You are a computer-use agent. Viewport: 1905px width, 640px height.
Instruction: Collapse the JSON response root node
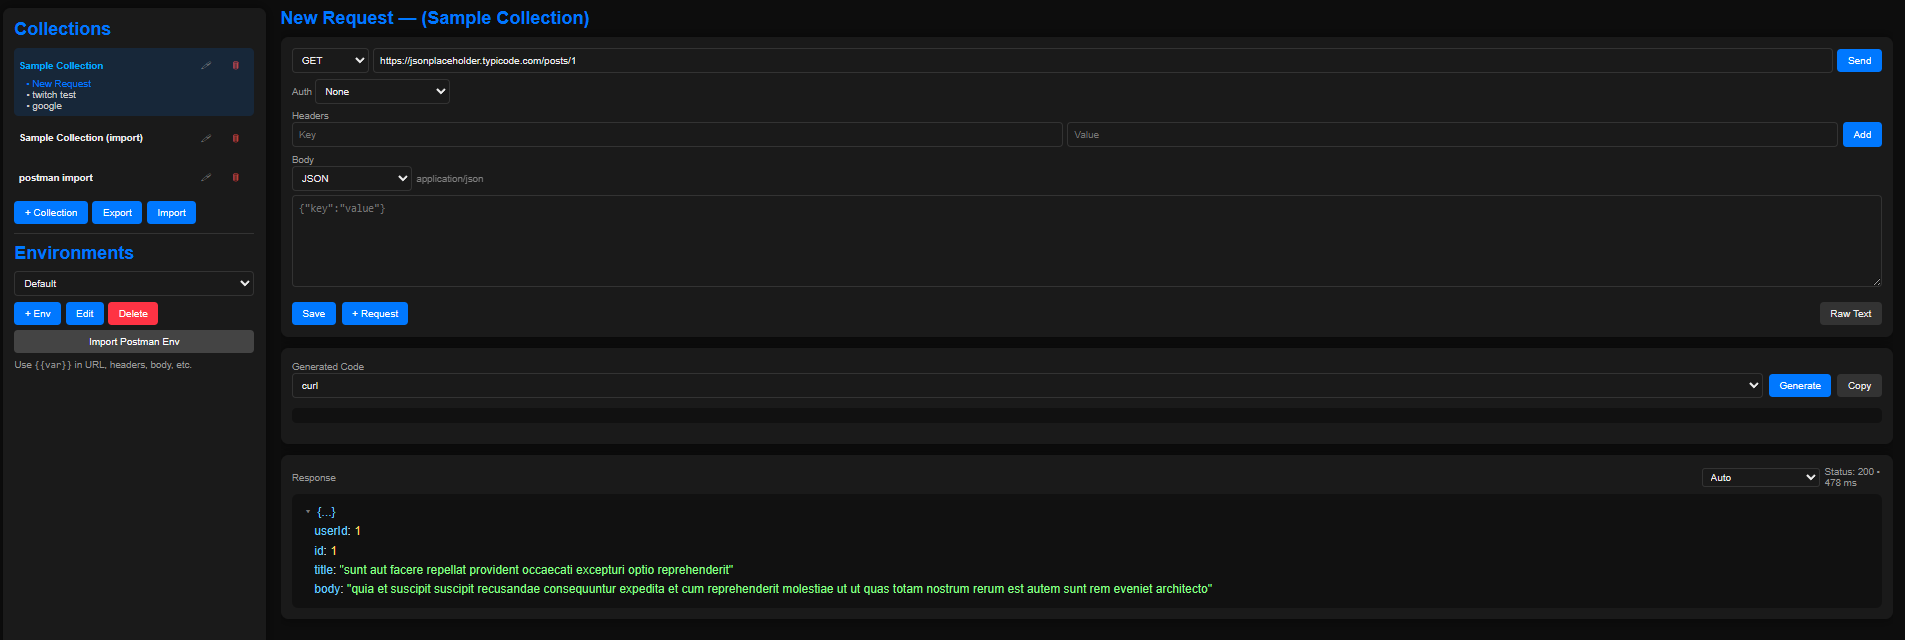click(308, 512)
